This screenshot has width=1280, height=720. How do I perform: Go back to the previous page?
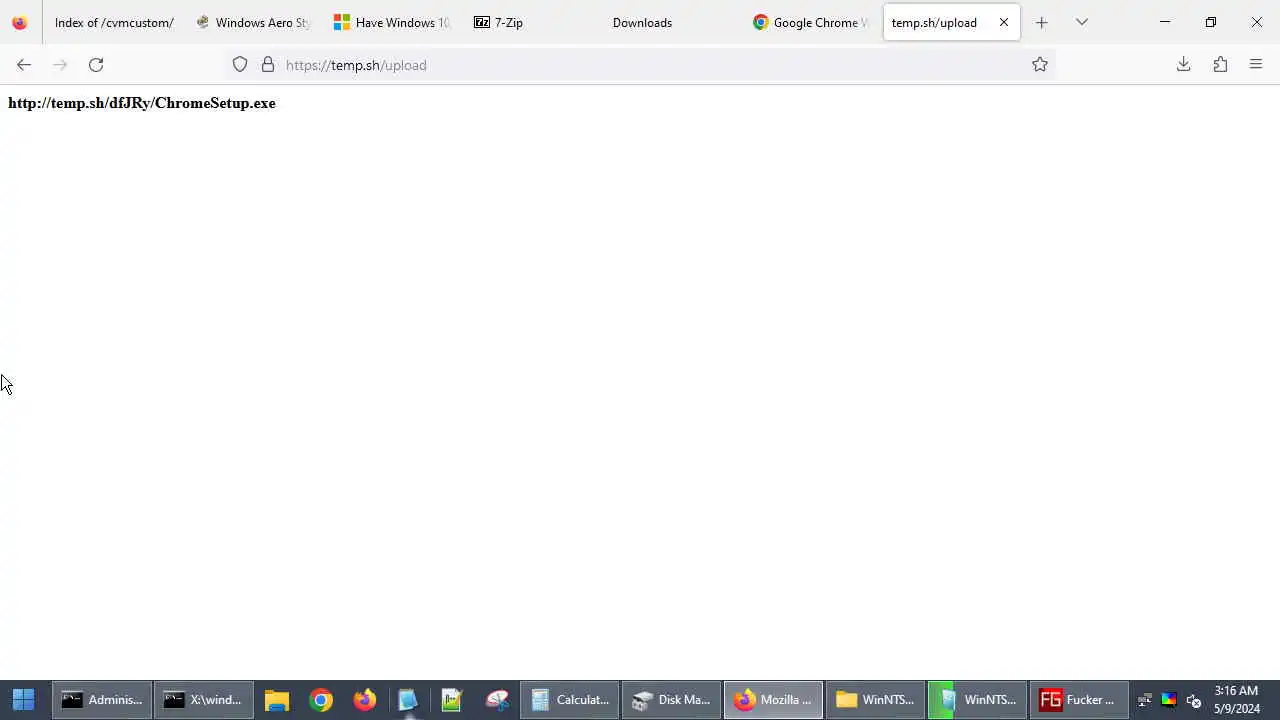coord(23,65)
